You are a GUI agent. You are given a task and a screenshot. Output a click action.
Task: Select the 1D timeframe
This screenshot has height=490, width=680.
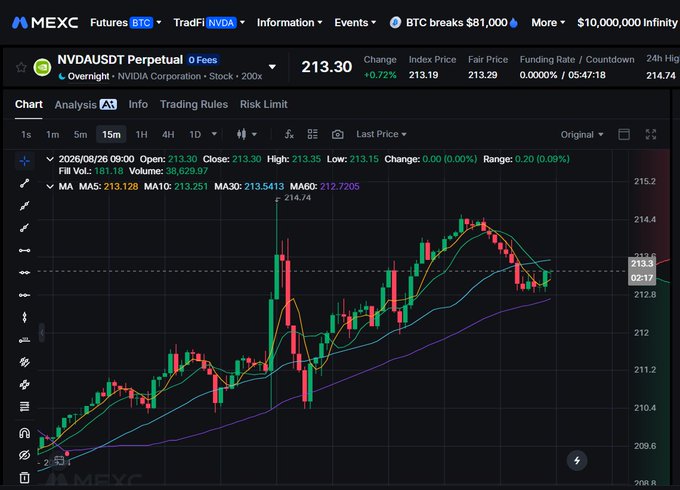coord(195,134)
